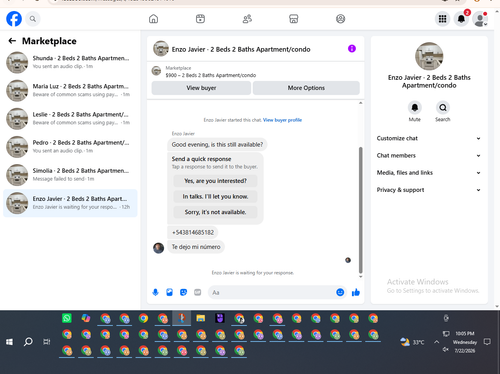Open the Menu grid icon

(442, 19)
